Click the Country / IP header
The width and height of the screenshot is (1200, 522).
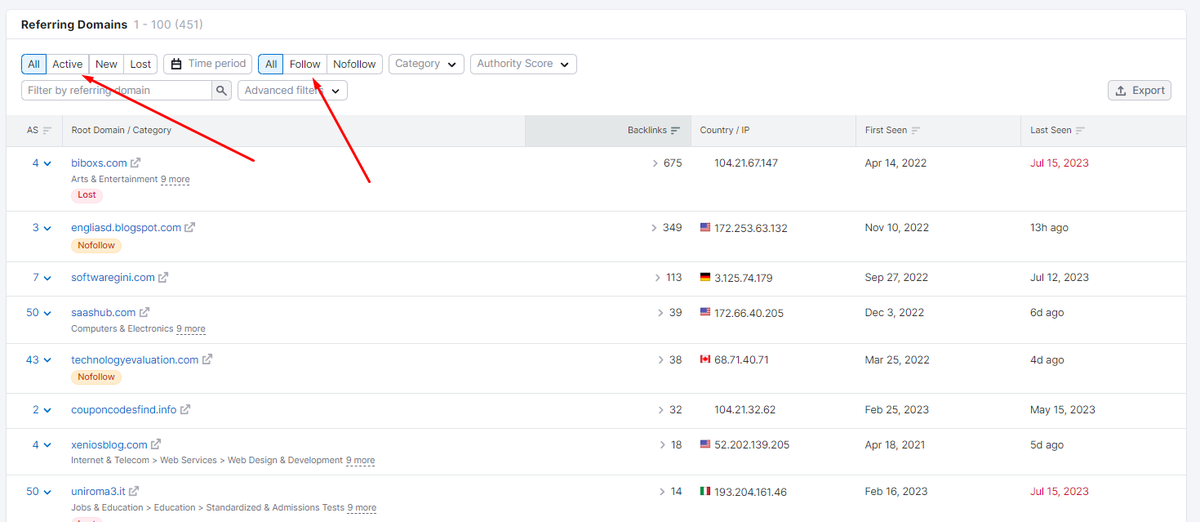click(x=725, y=130)
